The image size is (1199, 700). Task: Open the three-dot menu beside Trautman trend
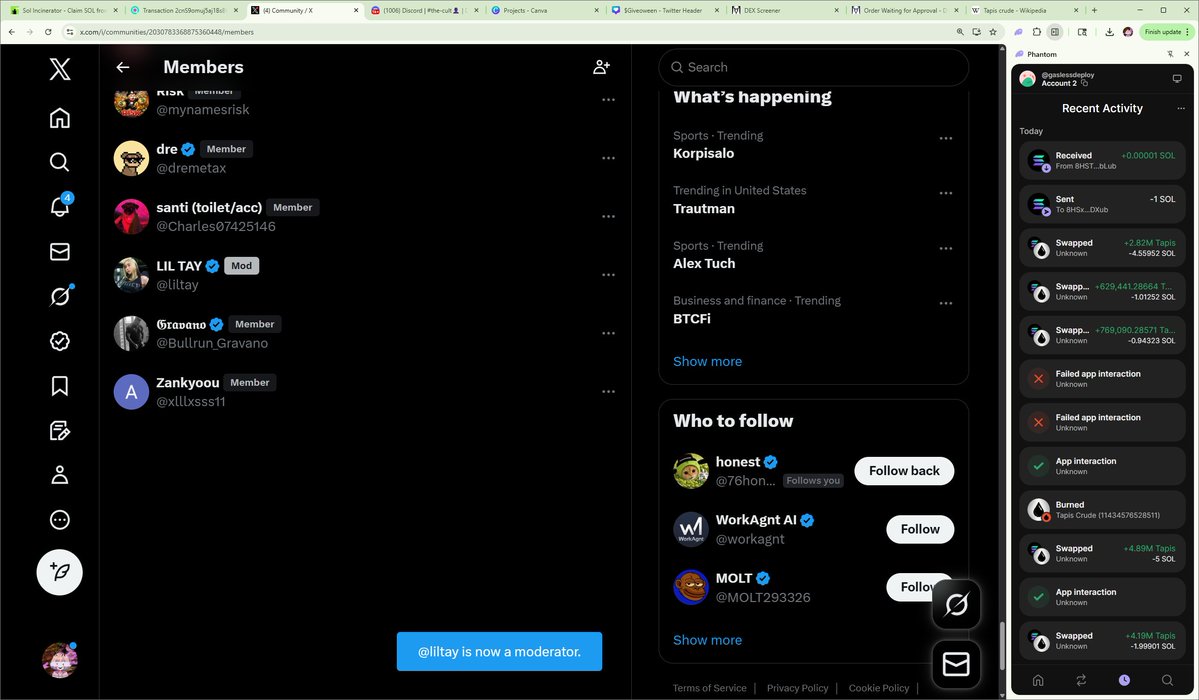point(945,193)
